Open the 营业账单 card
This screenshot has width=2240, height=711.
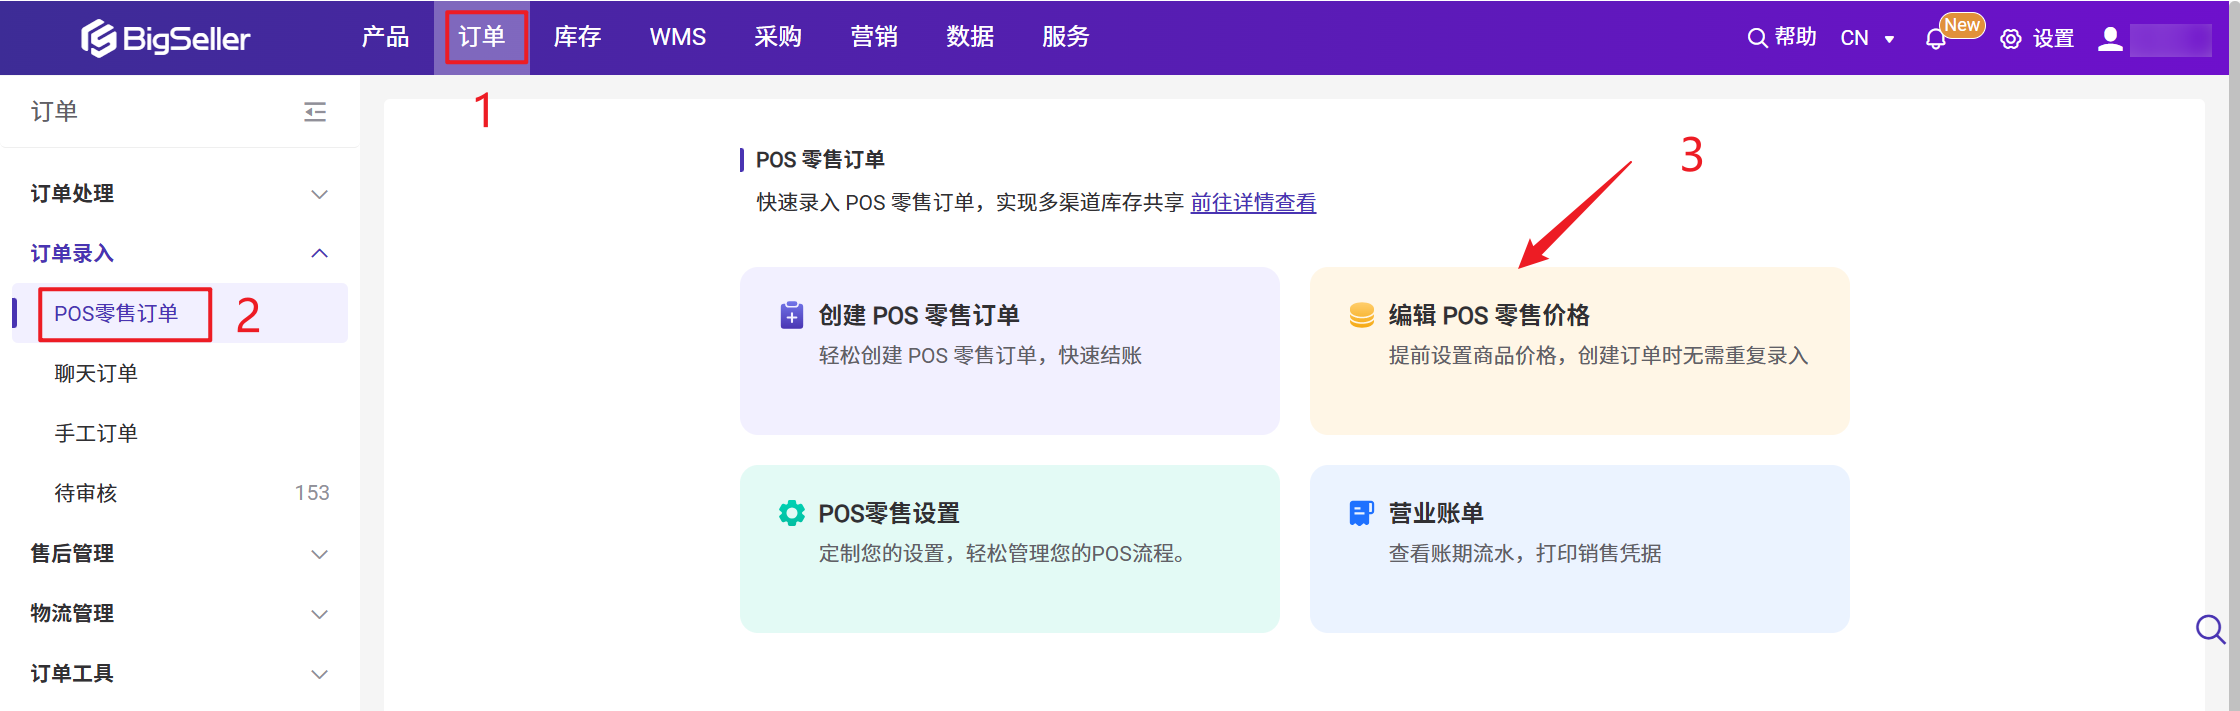point(1579,548)
